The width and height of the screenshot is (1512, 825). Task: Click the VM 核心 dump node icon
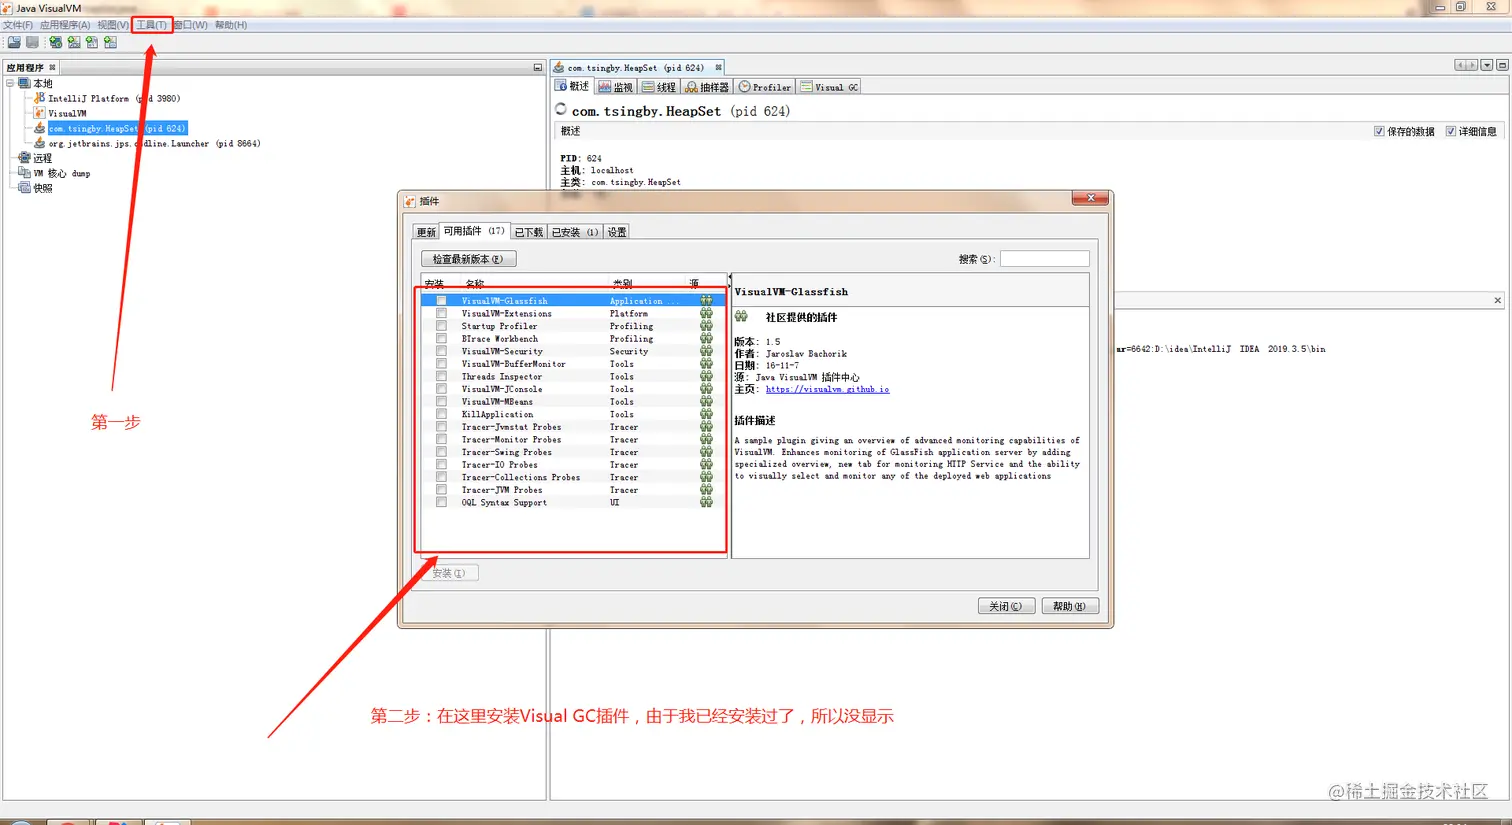(25, 173)
